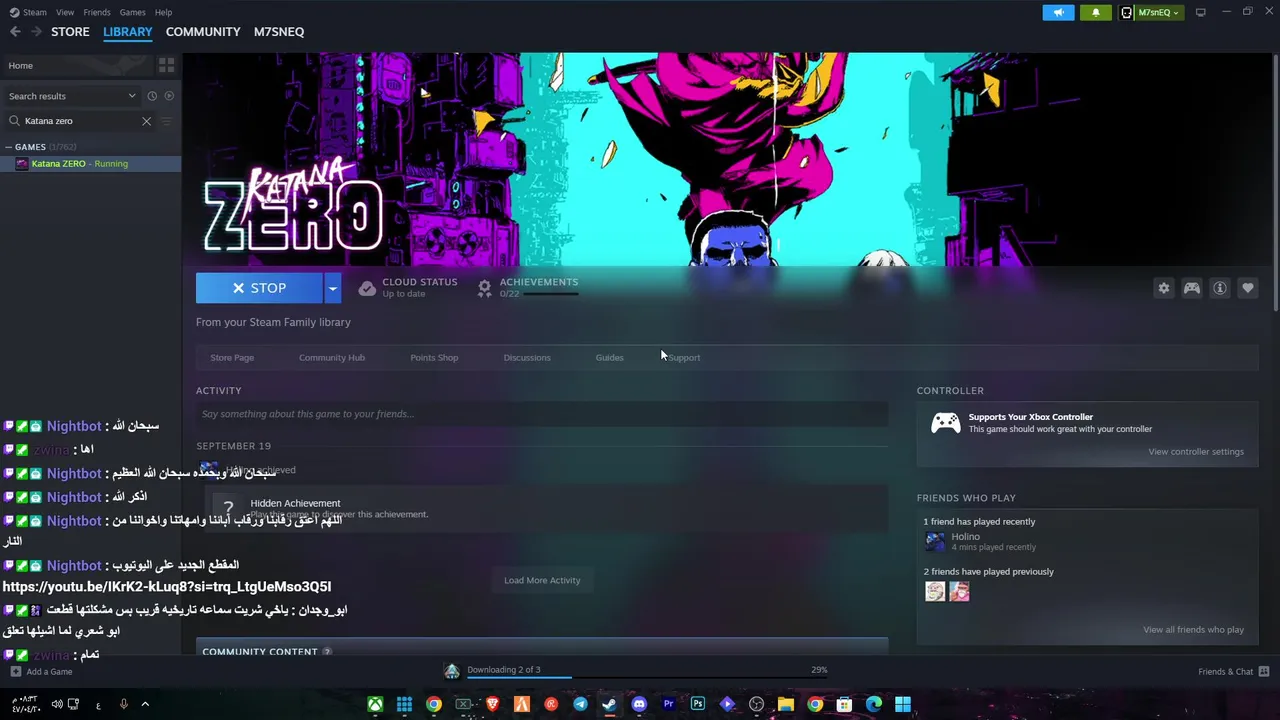Go back with the left arrow
Viewport: 1280px width, 720px height.
[15, 32]
